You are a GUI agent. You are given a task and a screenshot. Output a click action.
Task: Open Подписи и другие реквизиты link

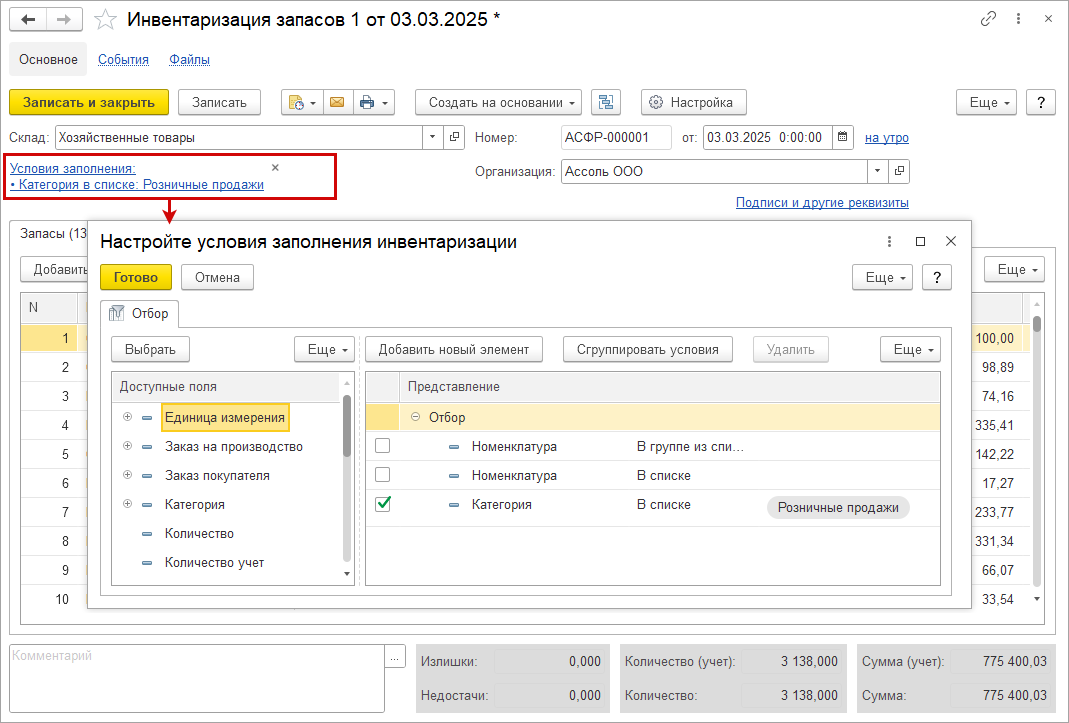(x=822, y=203)
